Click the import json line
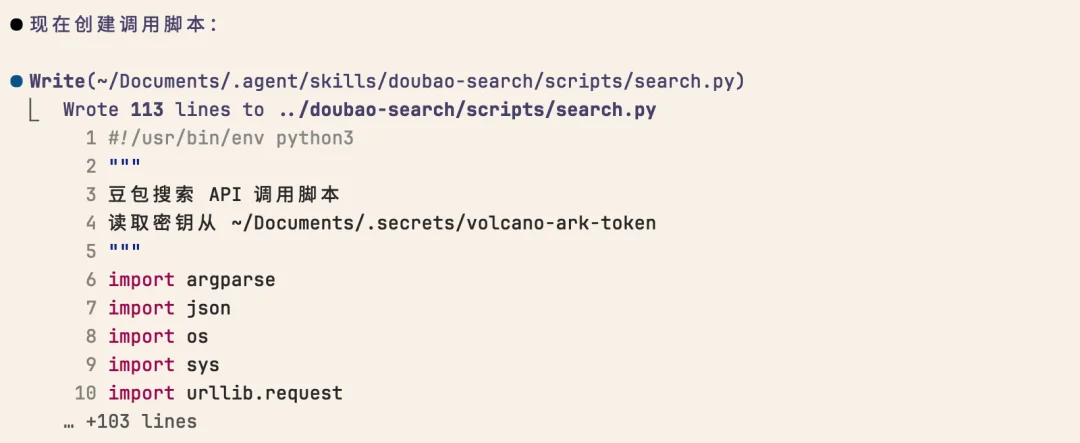This screenshot has height=443, width=1080. coord(169,309)
